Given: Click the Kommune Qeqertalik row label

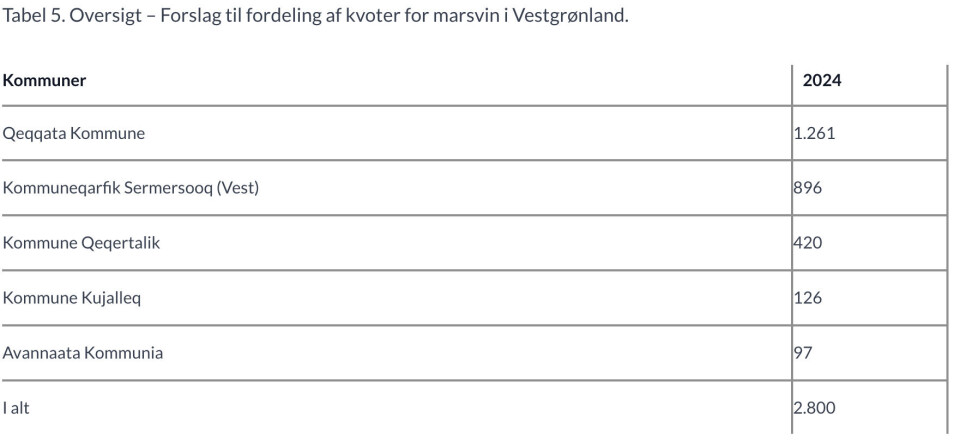Looking at the screenshot, I should 81,243.
